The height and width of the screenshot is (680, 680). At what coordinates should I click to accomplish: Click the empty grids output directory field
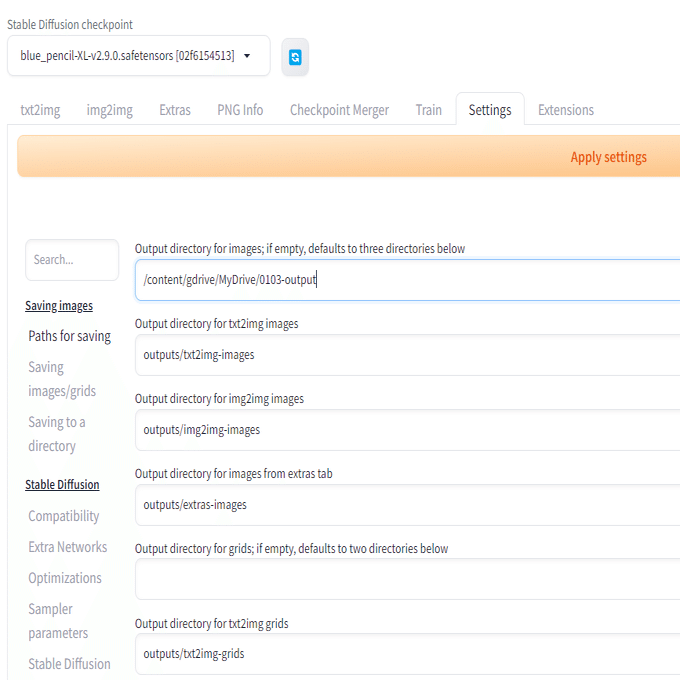click(408, 579)
